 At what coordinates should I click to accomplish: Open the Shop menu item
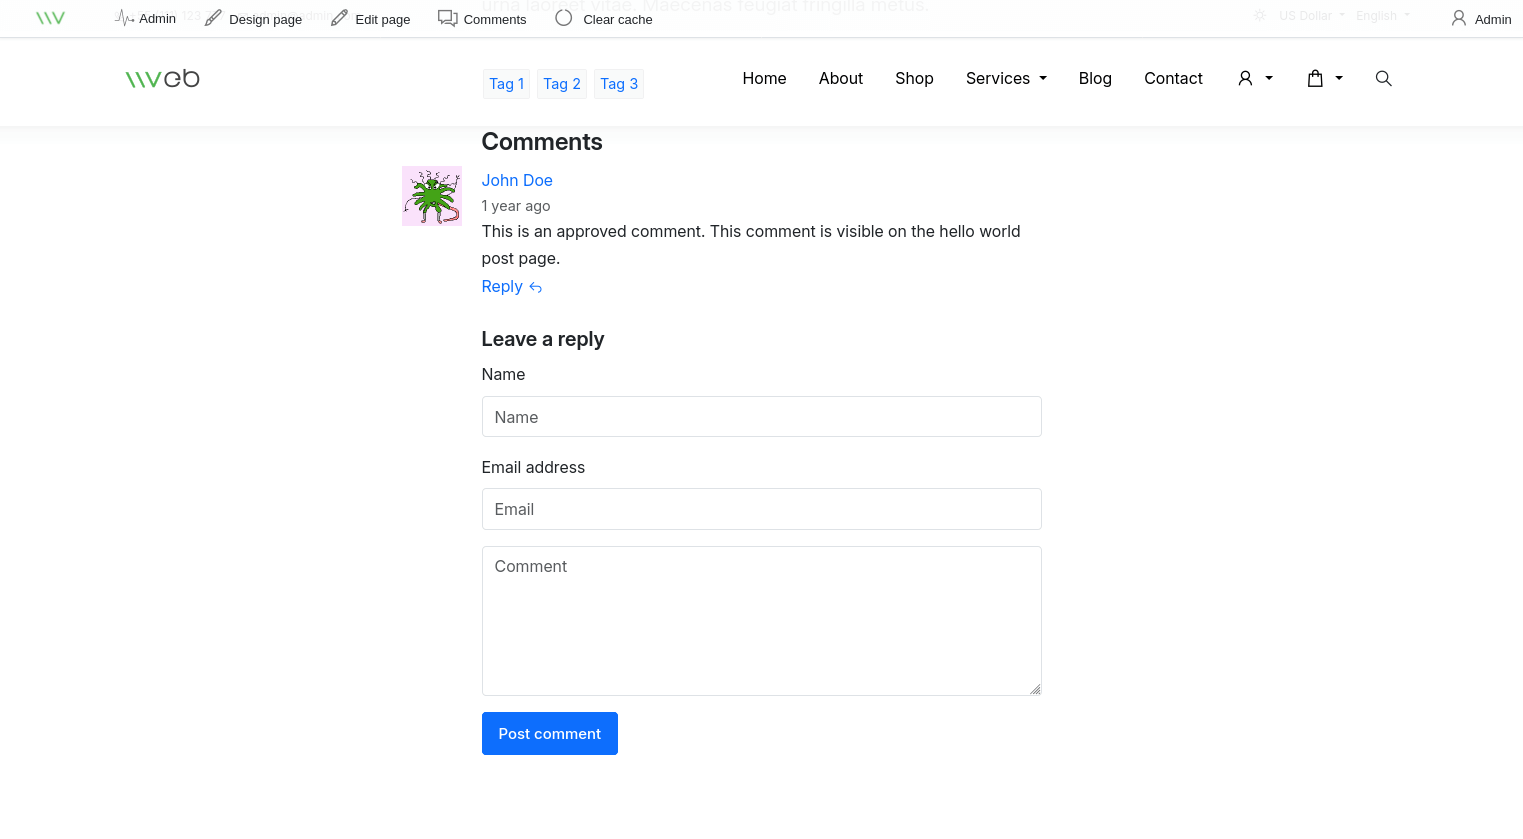[914, 78]
